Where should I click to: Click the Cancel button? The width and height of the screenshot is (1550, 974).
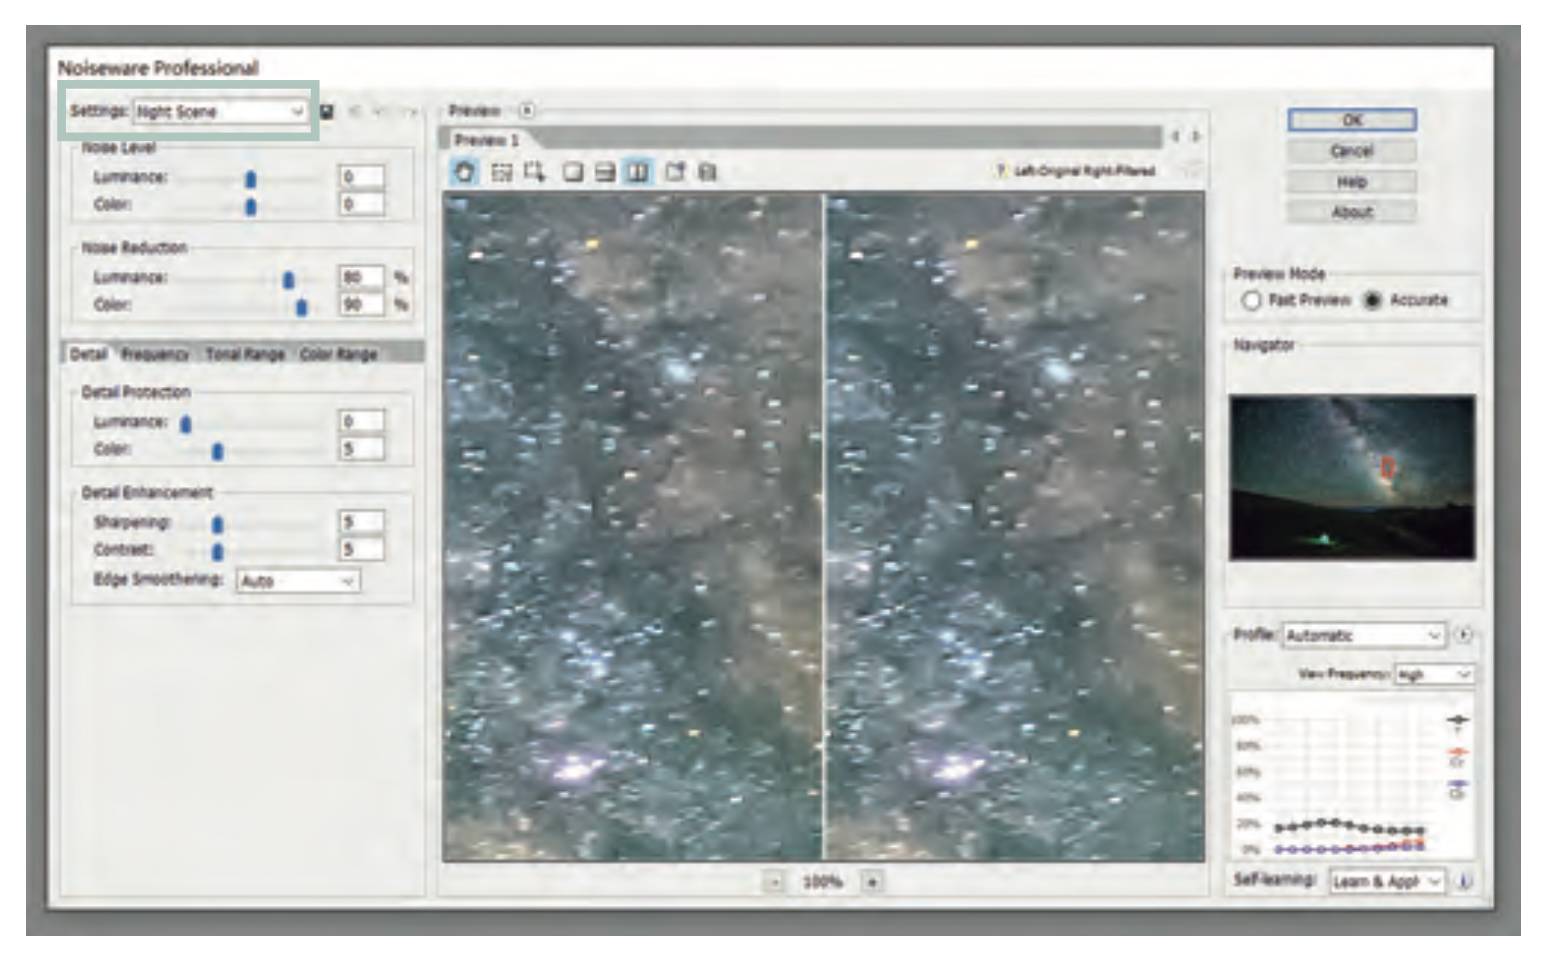click(x=1351, y=151)
